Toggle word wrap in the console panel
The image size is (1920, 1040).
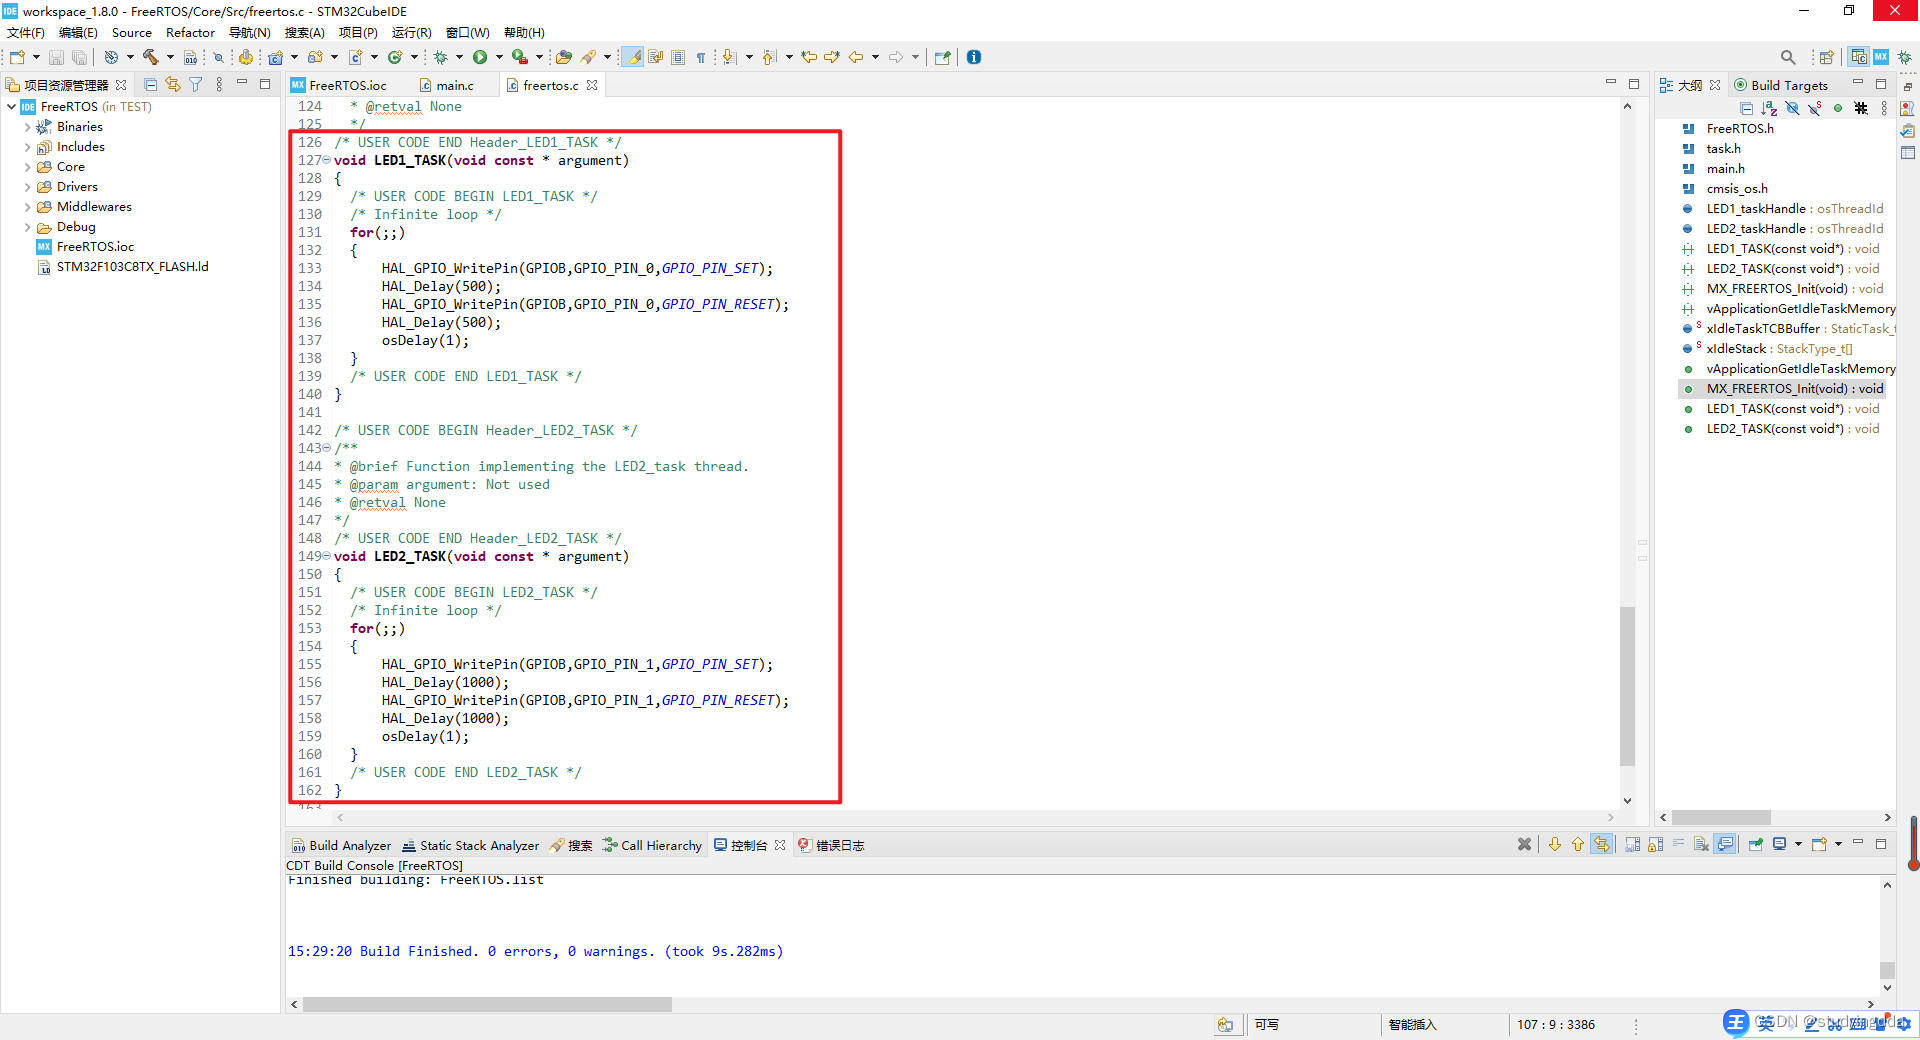coord(1679,844)
